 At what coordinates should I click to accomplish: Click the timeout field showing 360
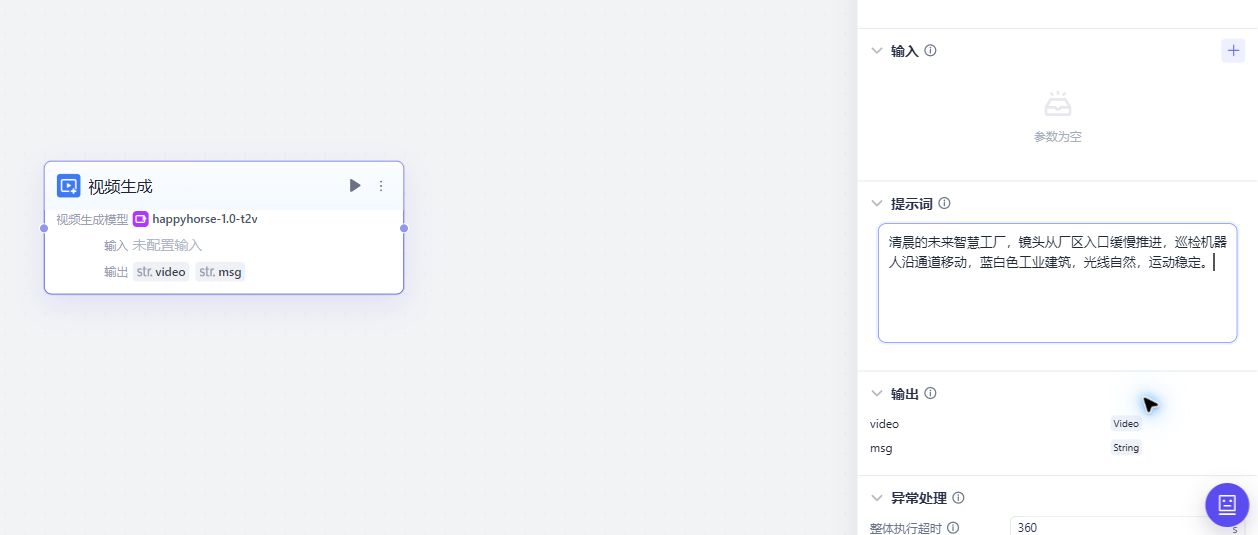tap(1116, 527)
